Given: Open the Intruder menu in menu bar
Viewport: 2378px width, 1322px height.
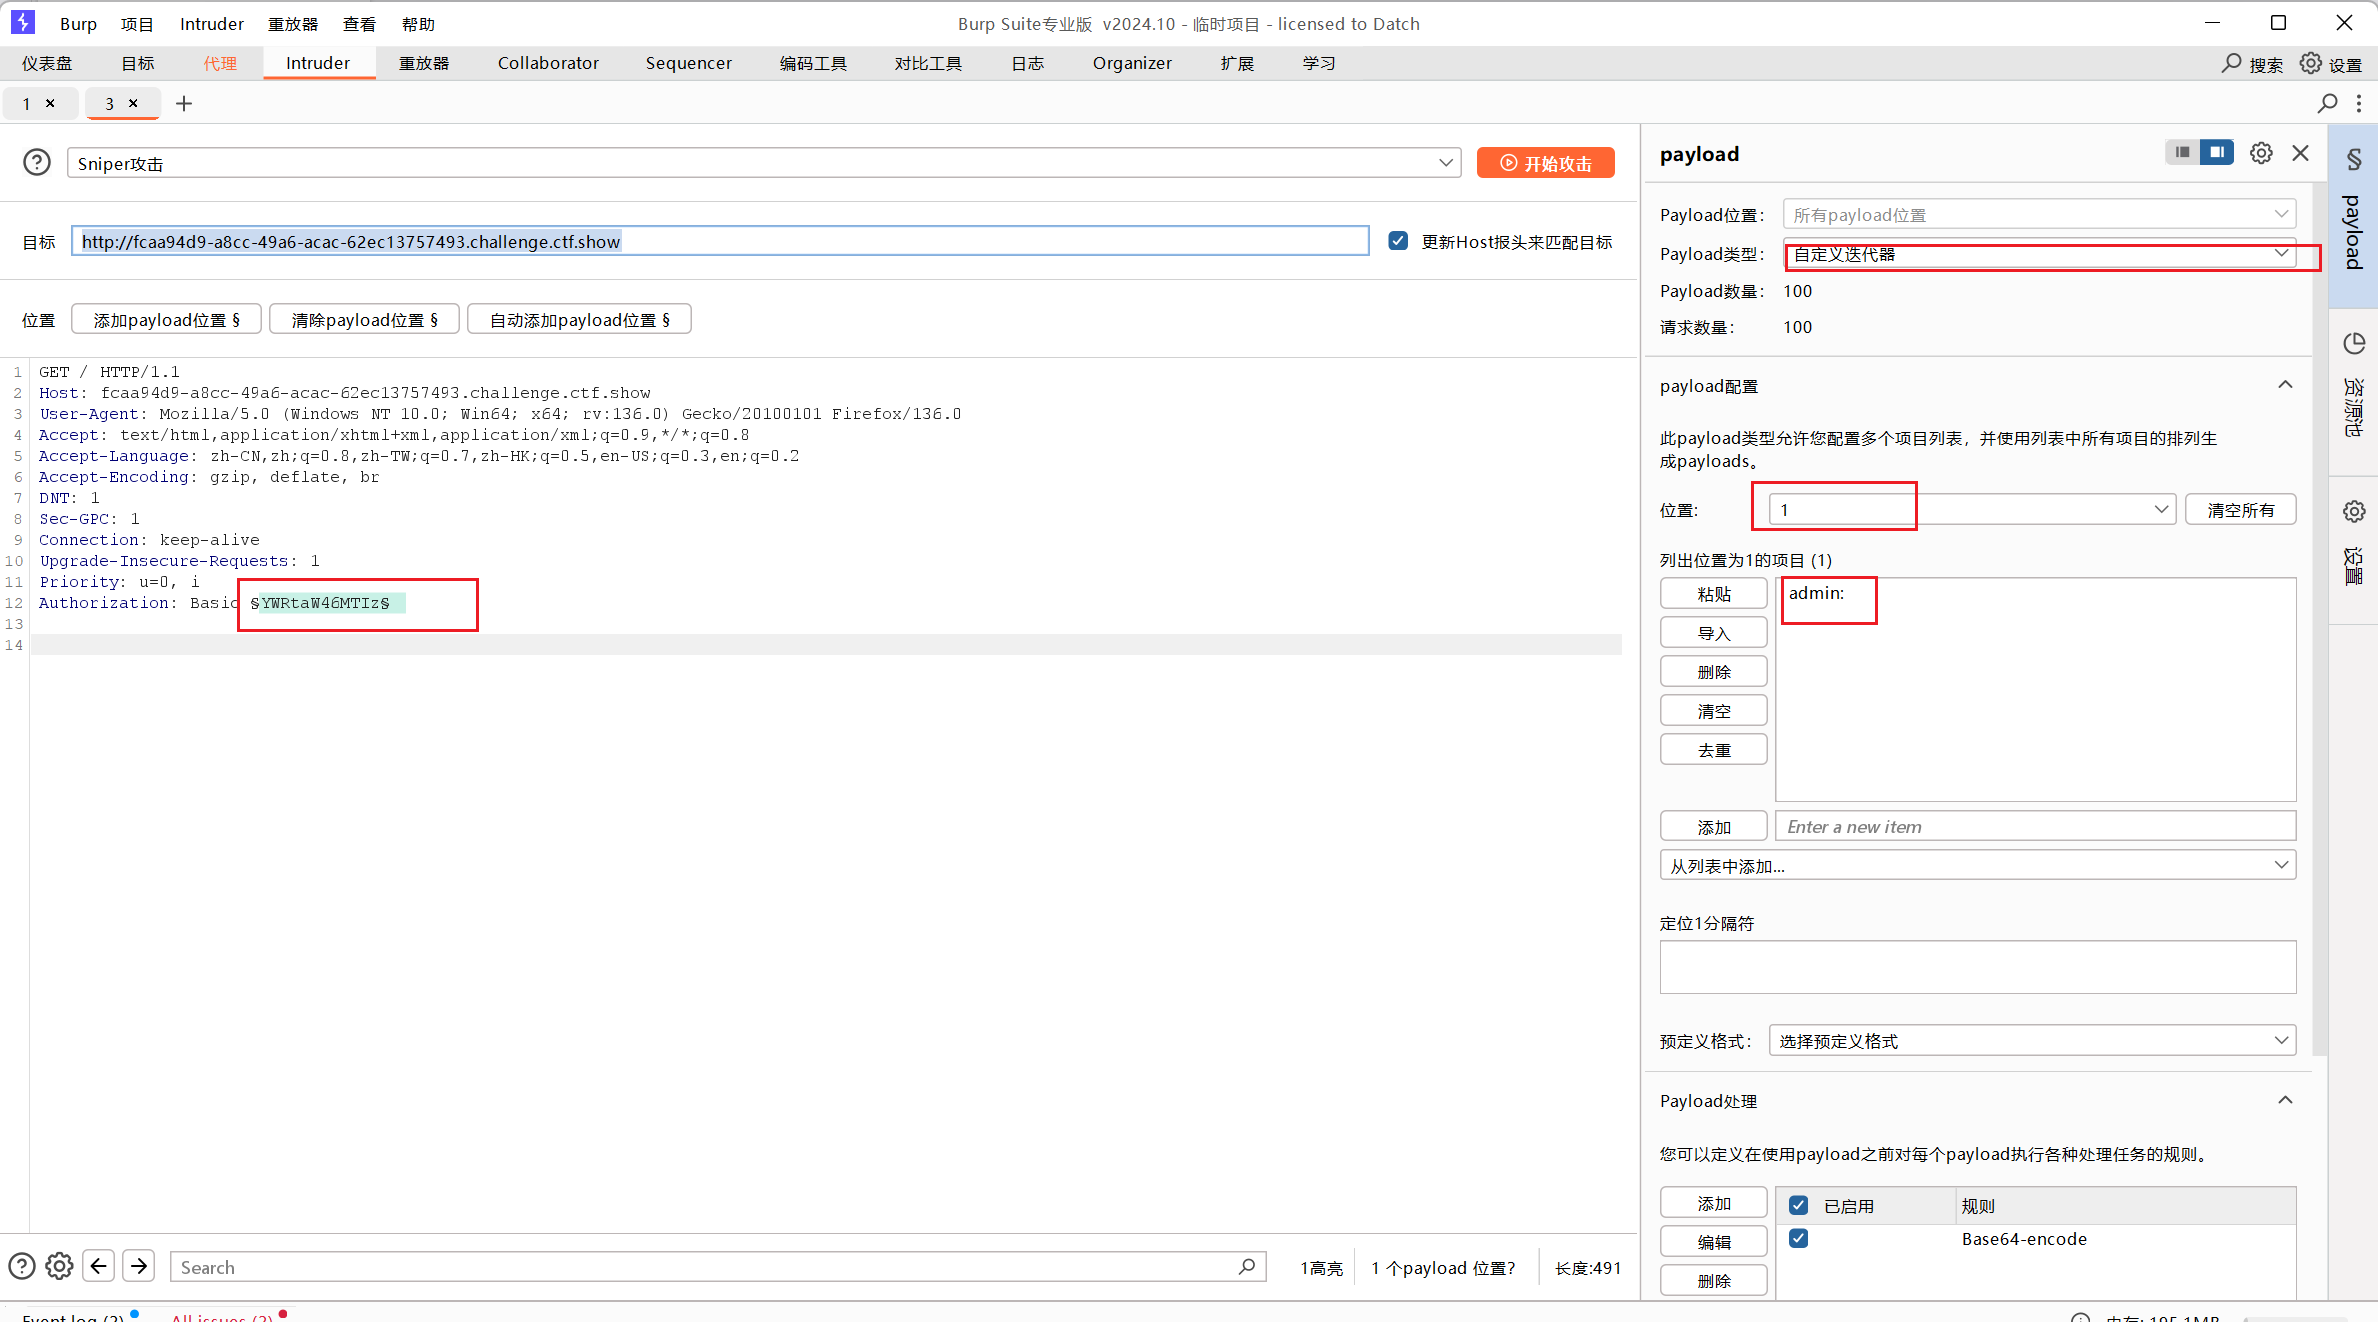Looking at the screenshot, I should coord(211,24).
